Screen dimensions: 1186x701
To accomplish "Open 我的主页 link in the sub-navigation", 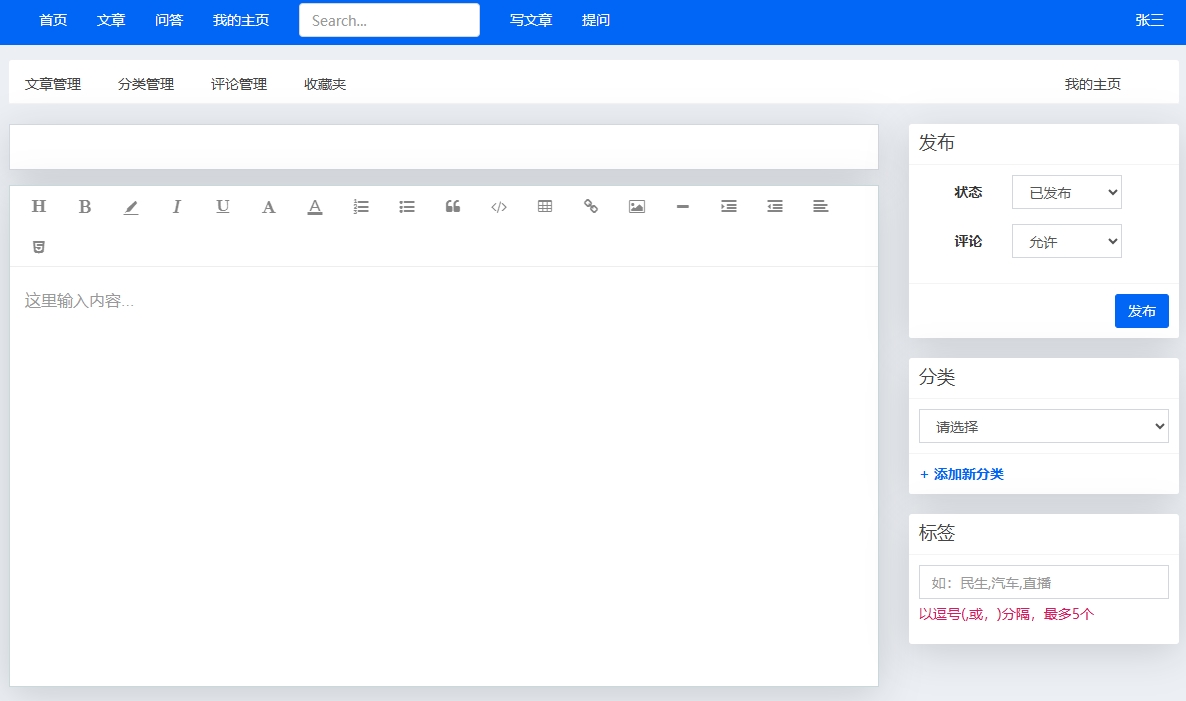I will (x=1092, y=84).
